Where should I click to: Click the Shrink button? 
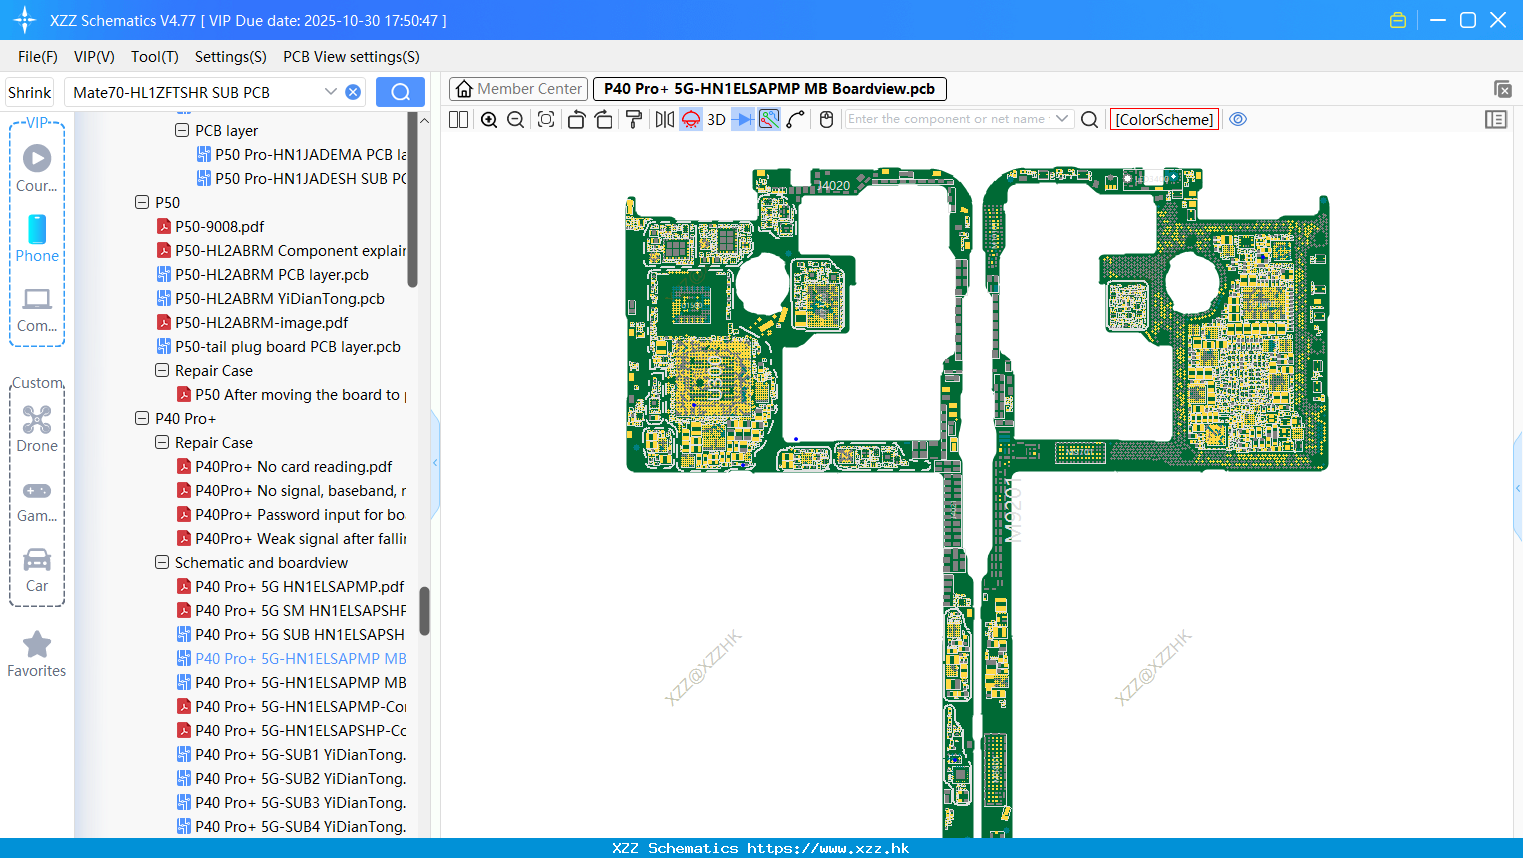coord(29,92)
